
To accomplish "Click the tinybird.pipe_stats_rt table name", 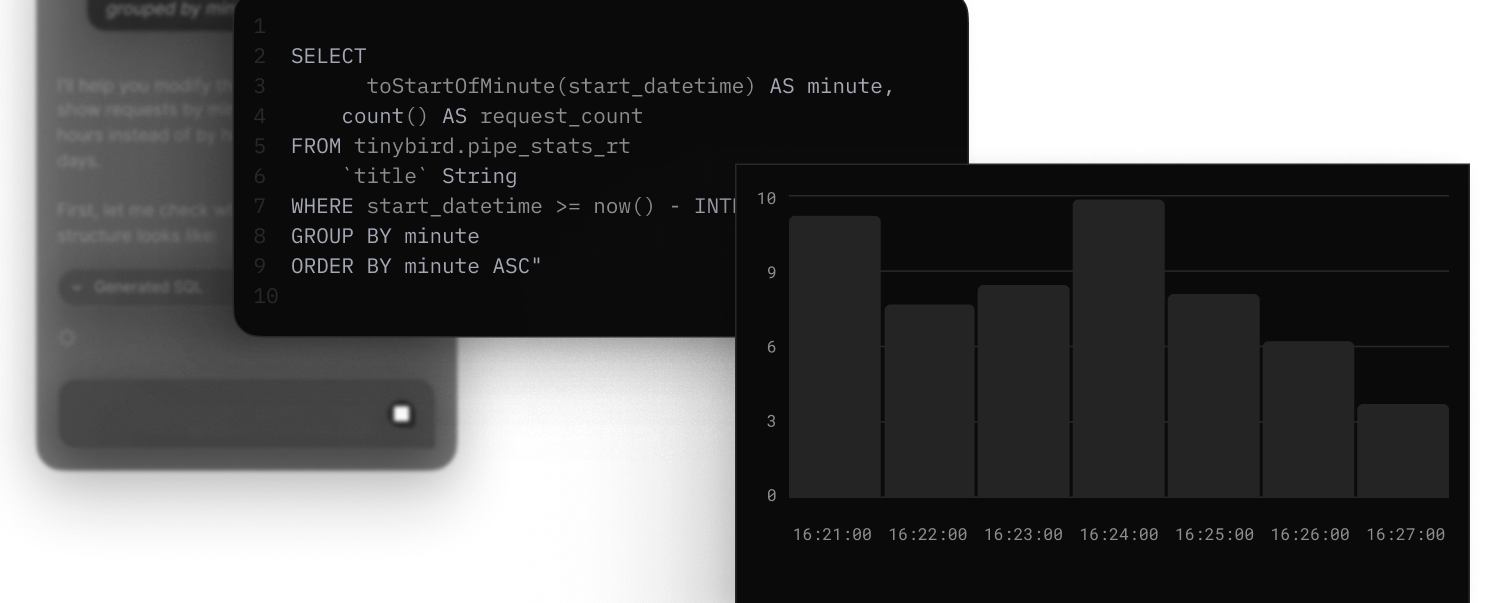I will [x=492, y=147].
